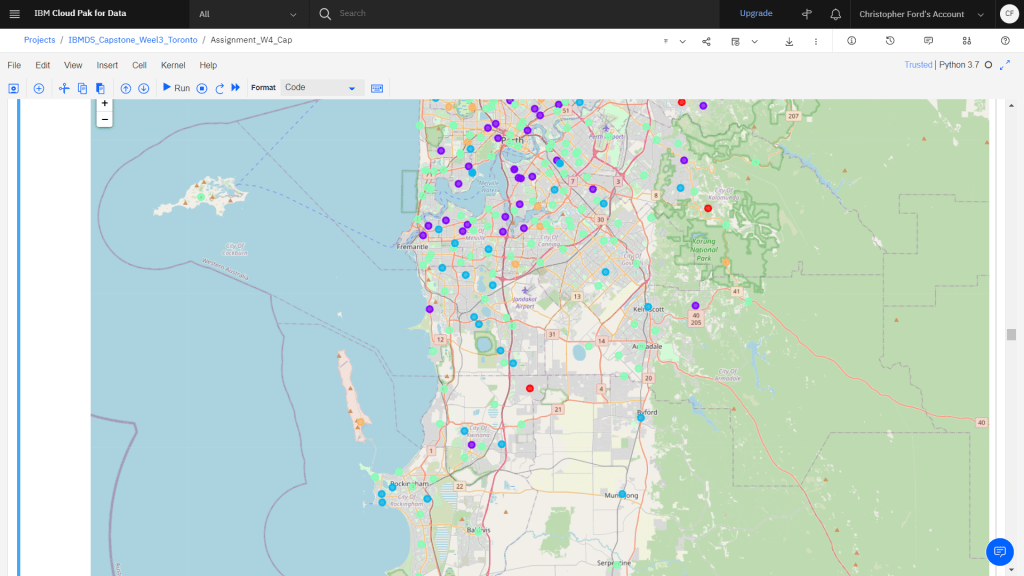Screen dimensions: 1024x576
Task: Open the hamburger navigation menu
Action: click(x=14, y=14)
